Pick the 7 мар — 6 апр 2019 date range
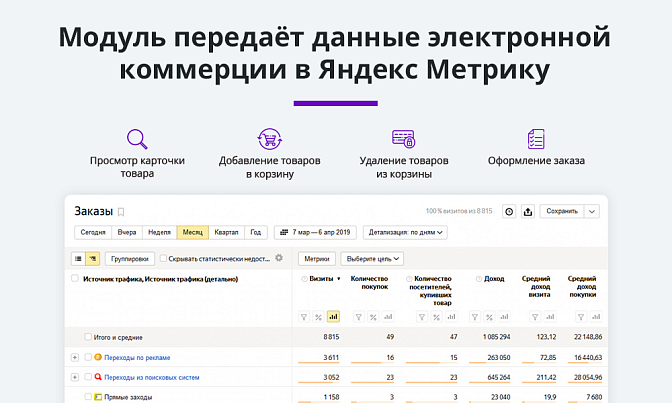Image resolution: width=672 pixels, height=403 pixels. click(x=315, y=232)
